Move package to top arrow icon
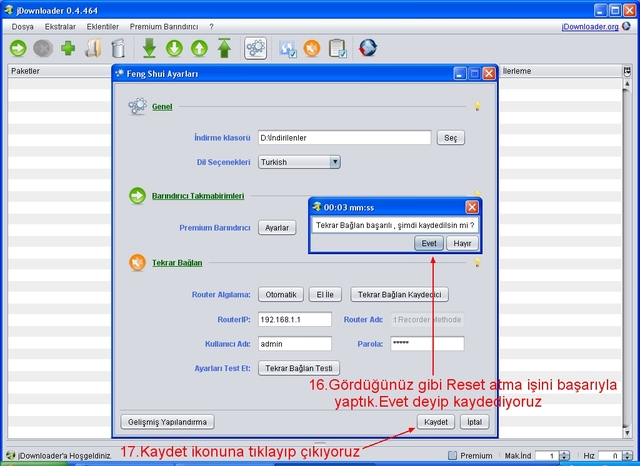The image size is (640, 466). pos(224,48)
